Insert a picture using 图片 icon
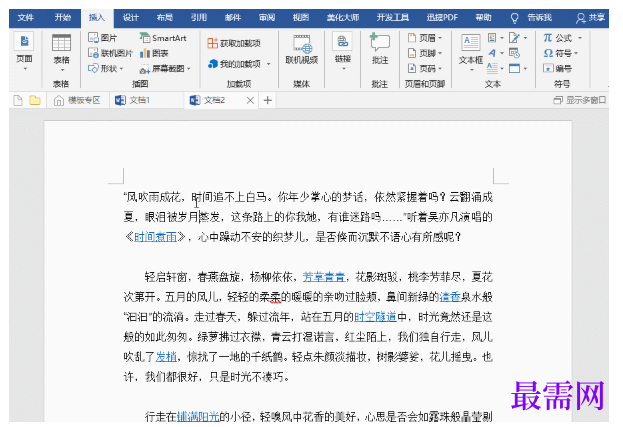623x427 pixels. [x=103, y=38]
